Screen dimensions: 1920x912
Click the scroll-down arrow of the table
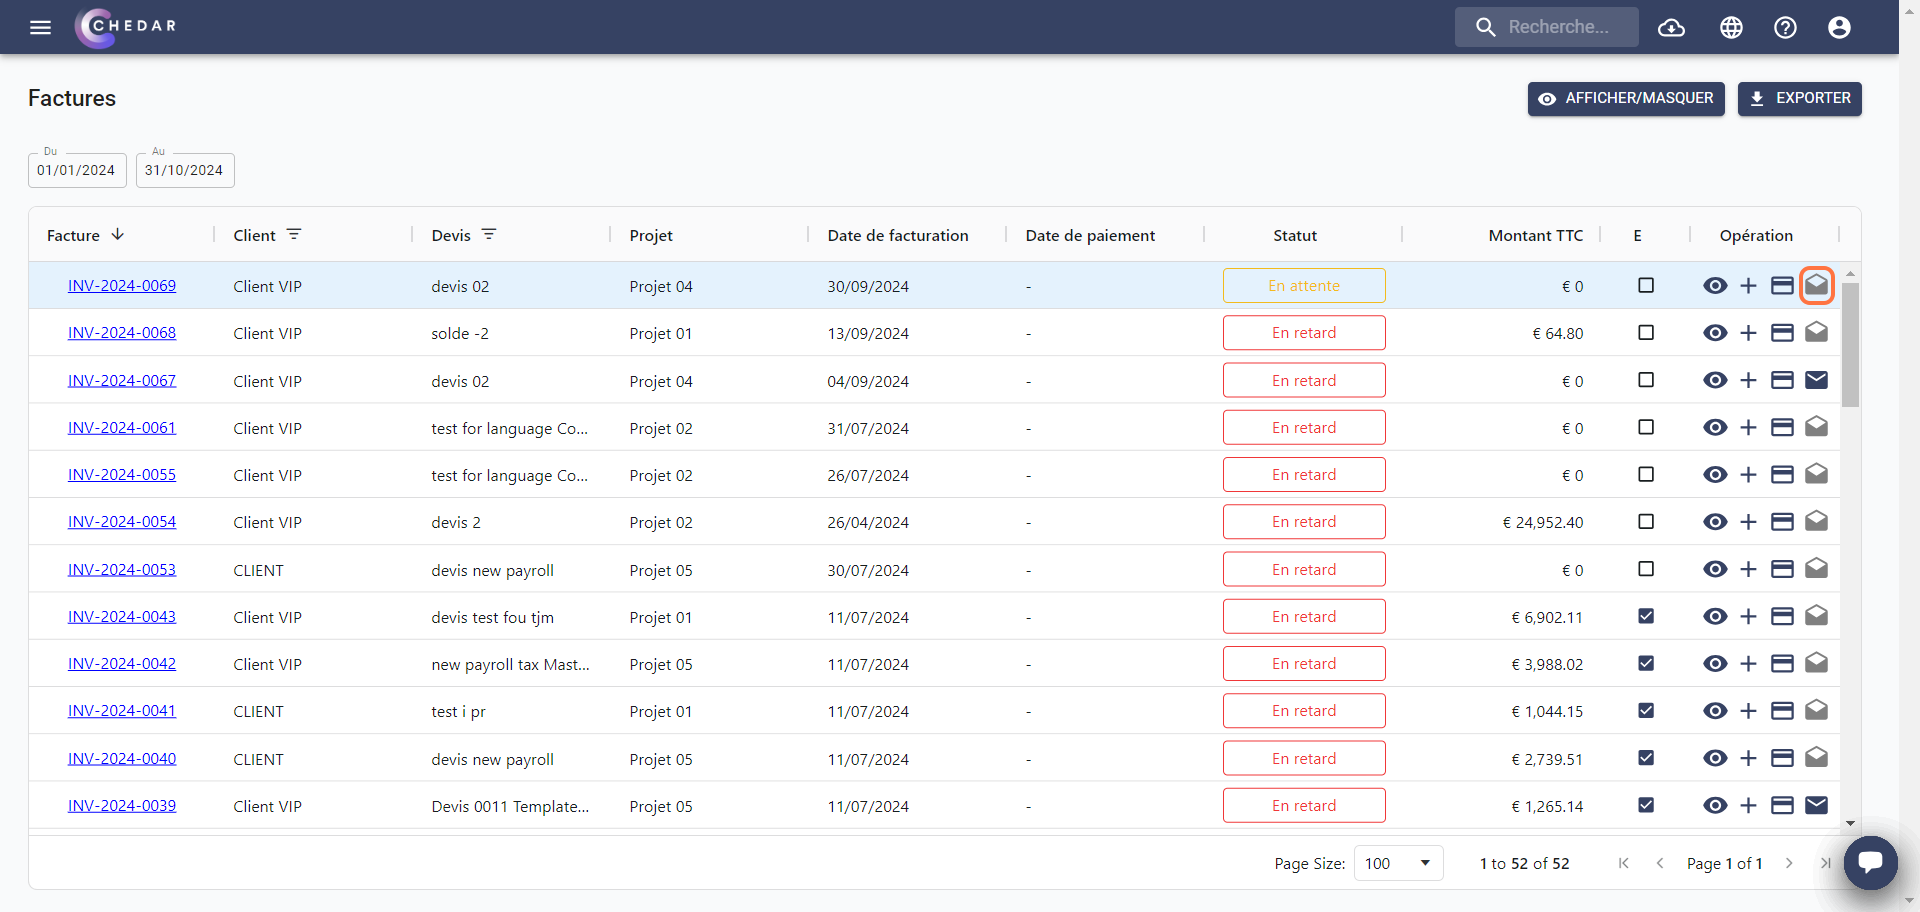tap(1850, 823)
